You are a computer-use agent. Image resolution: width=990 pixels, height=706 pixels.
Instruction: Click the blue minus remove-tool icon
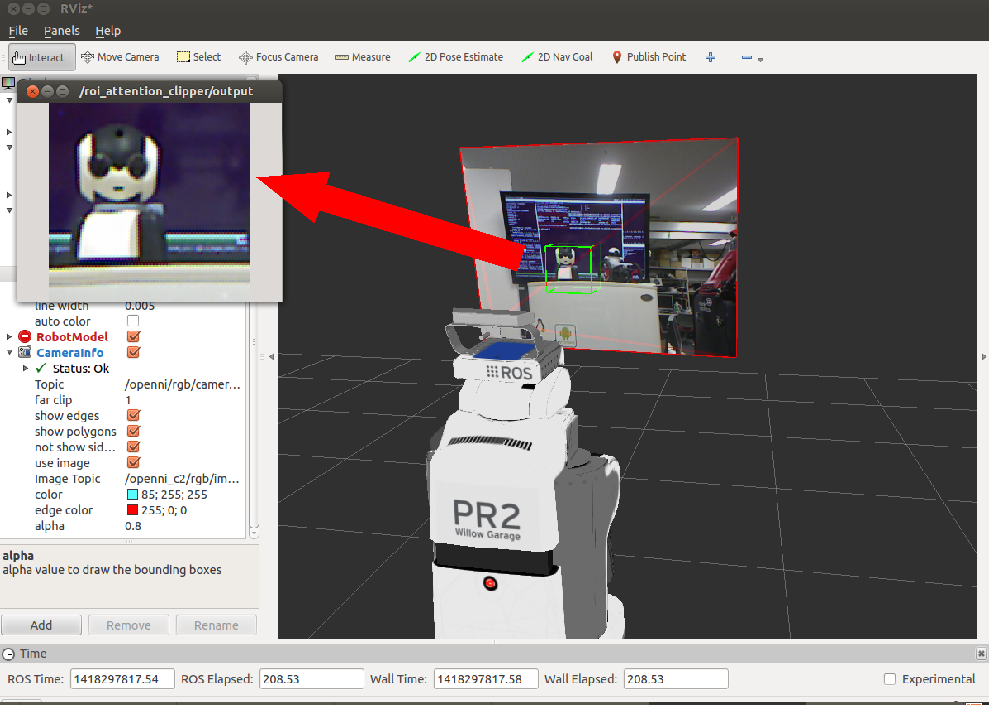pyautogui.click(x=747, y=57)
